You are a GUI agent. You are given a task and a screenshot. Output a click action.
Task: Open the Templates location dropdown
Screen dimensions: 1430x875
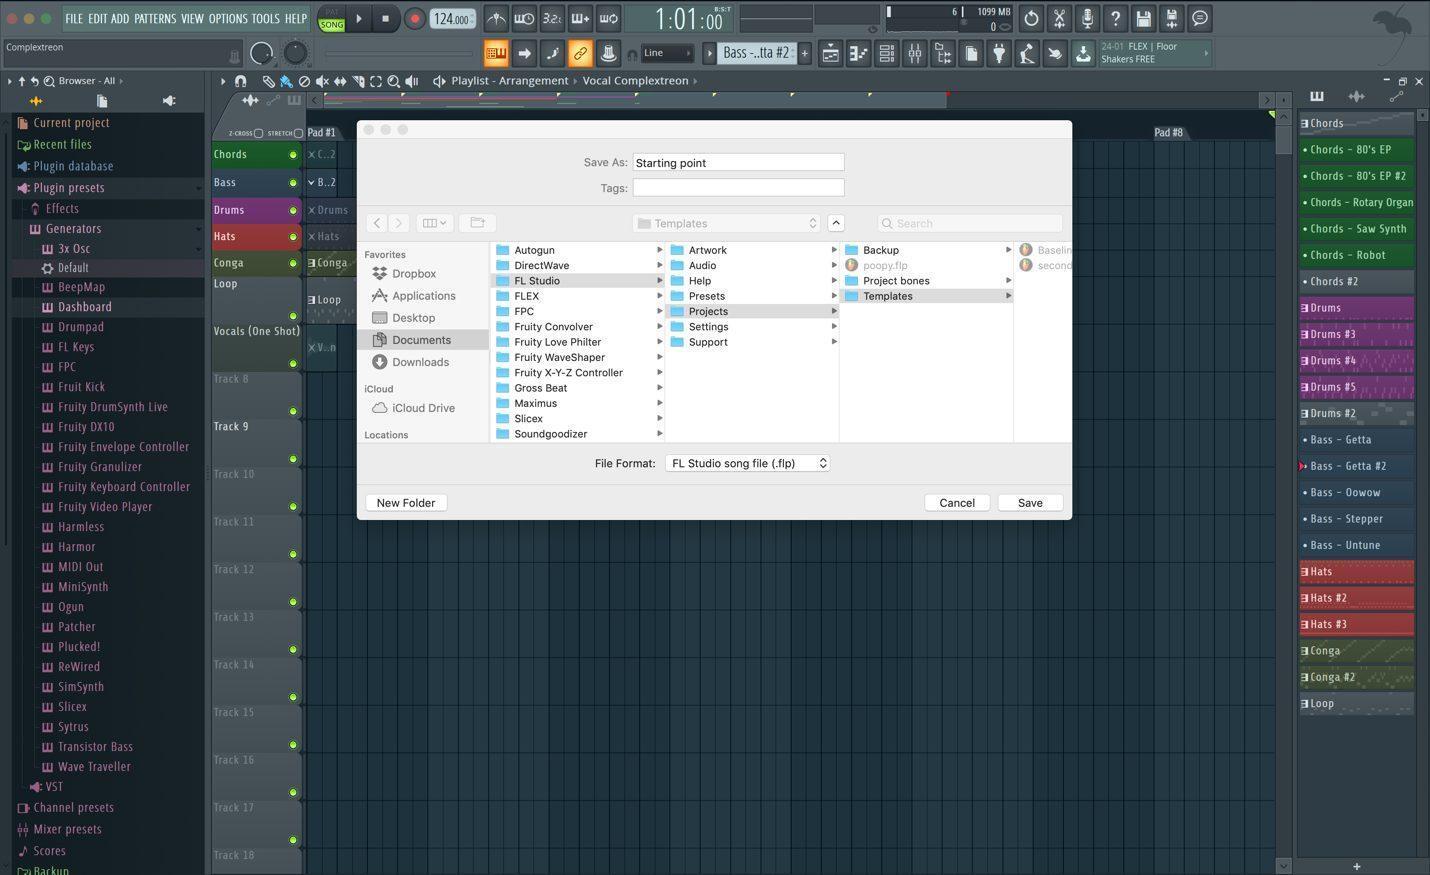tap(726, 223)
